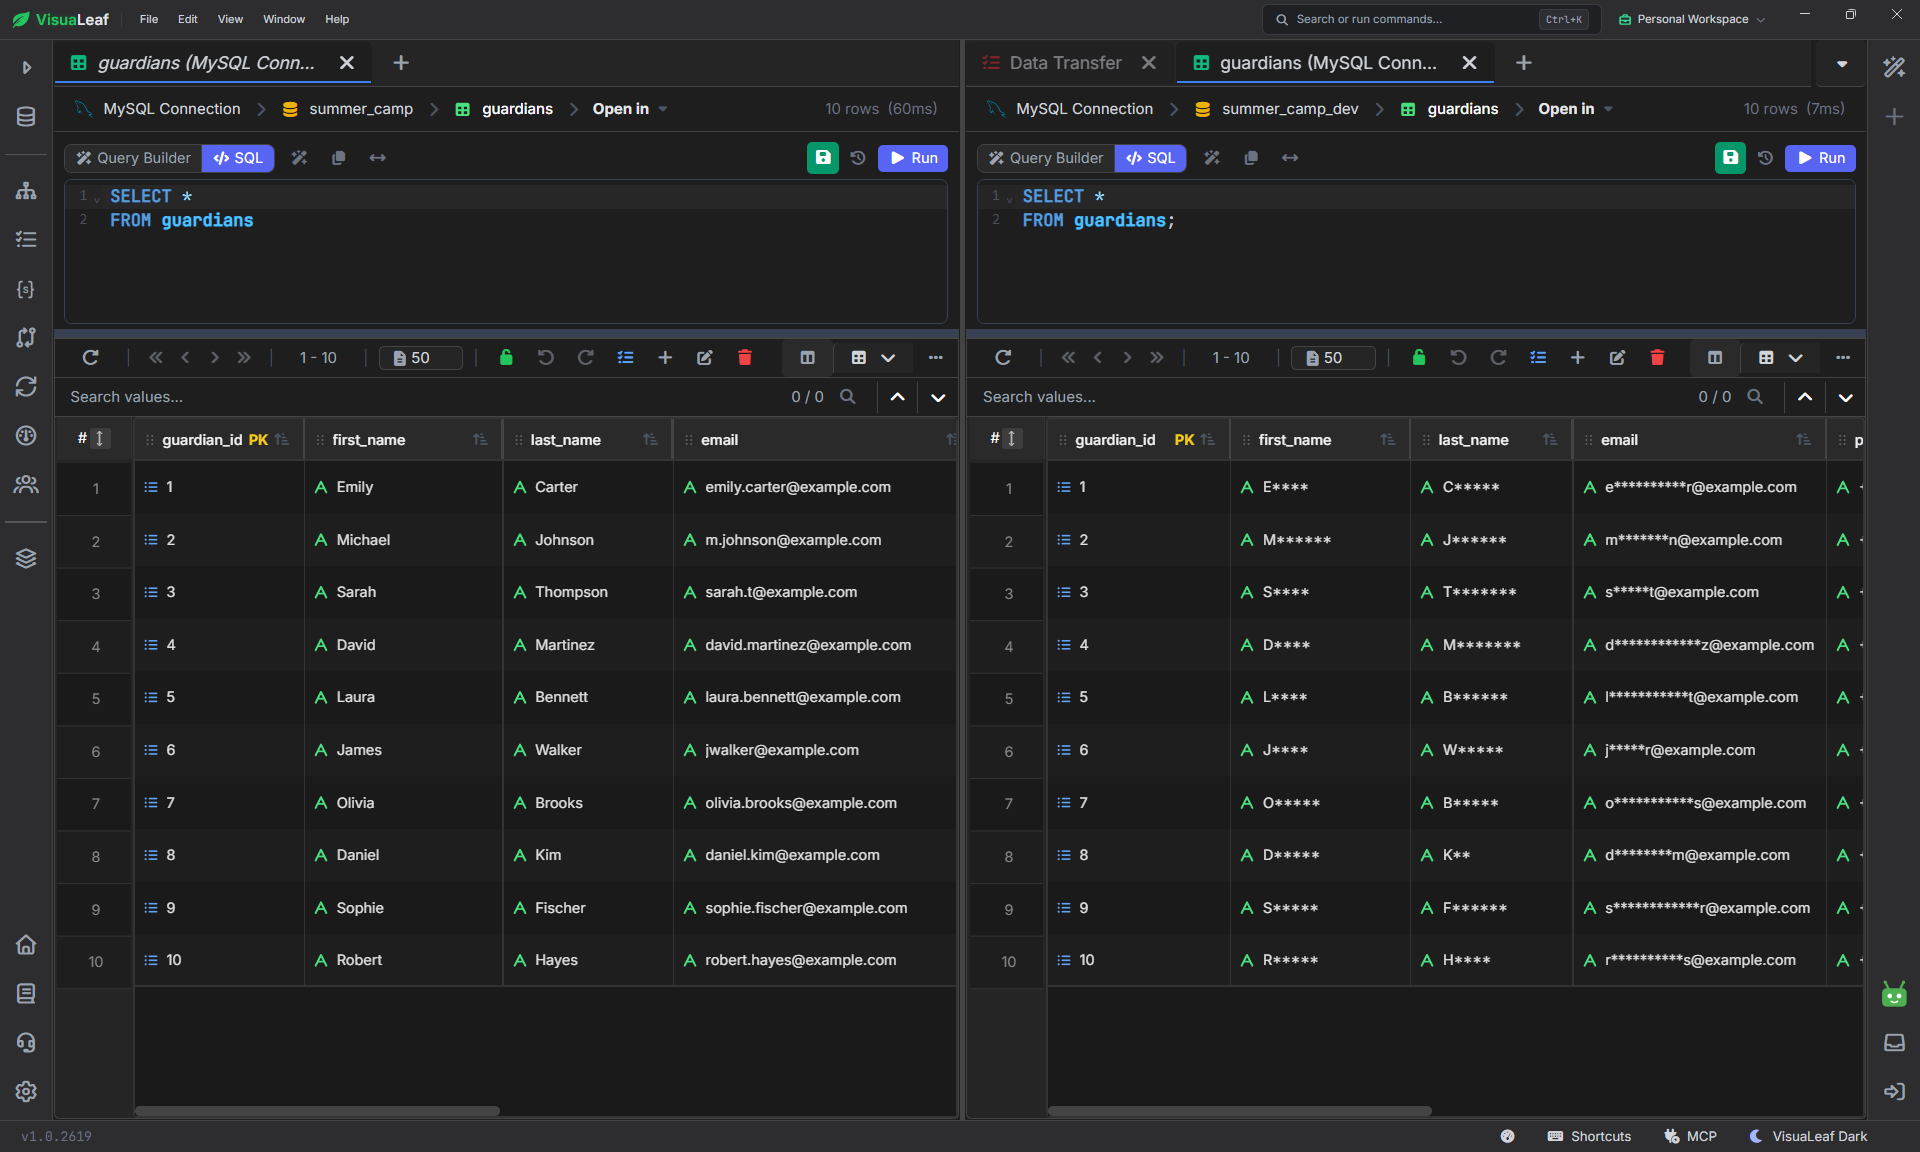The height and width of the screenshot is (1152, 1920).
Task: Toggle VisuaLeaf Dark theme in status bar
Action: [1808, 1136]
